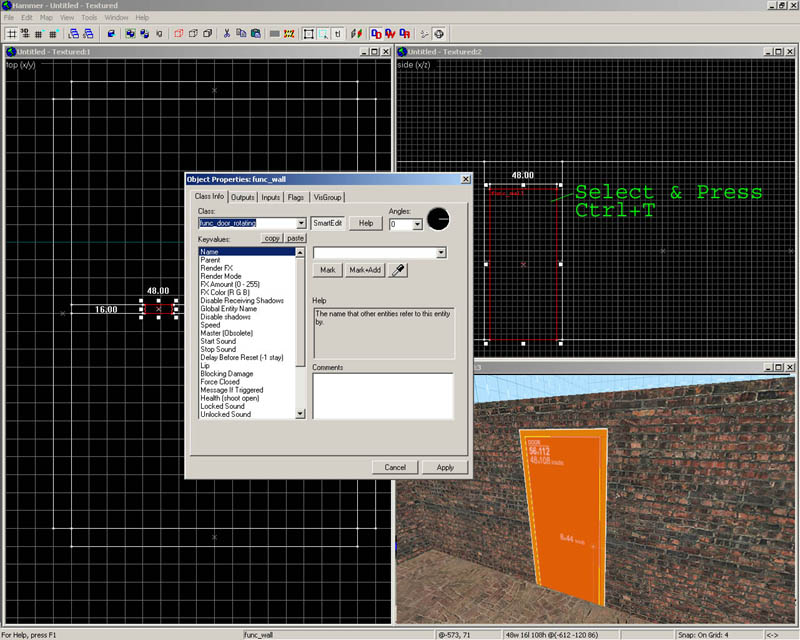Click the Smaller Grid toolbar icon

point(39,34)
